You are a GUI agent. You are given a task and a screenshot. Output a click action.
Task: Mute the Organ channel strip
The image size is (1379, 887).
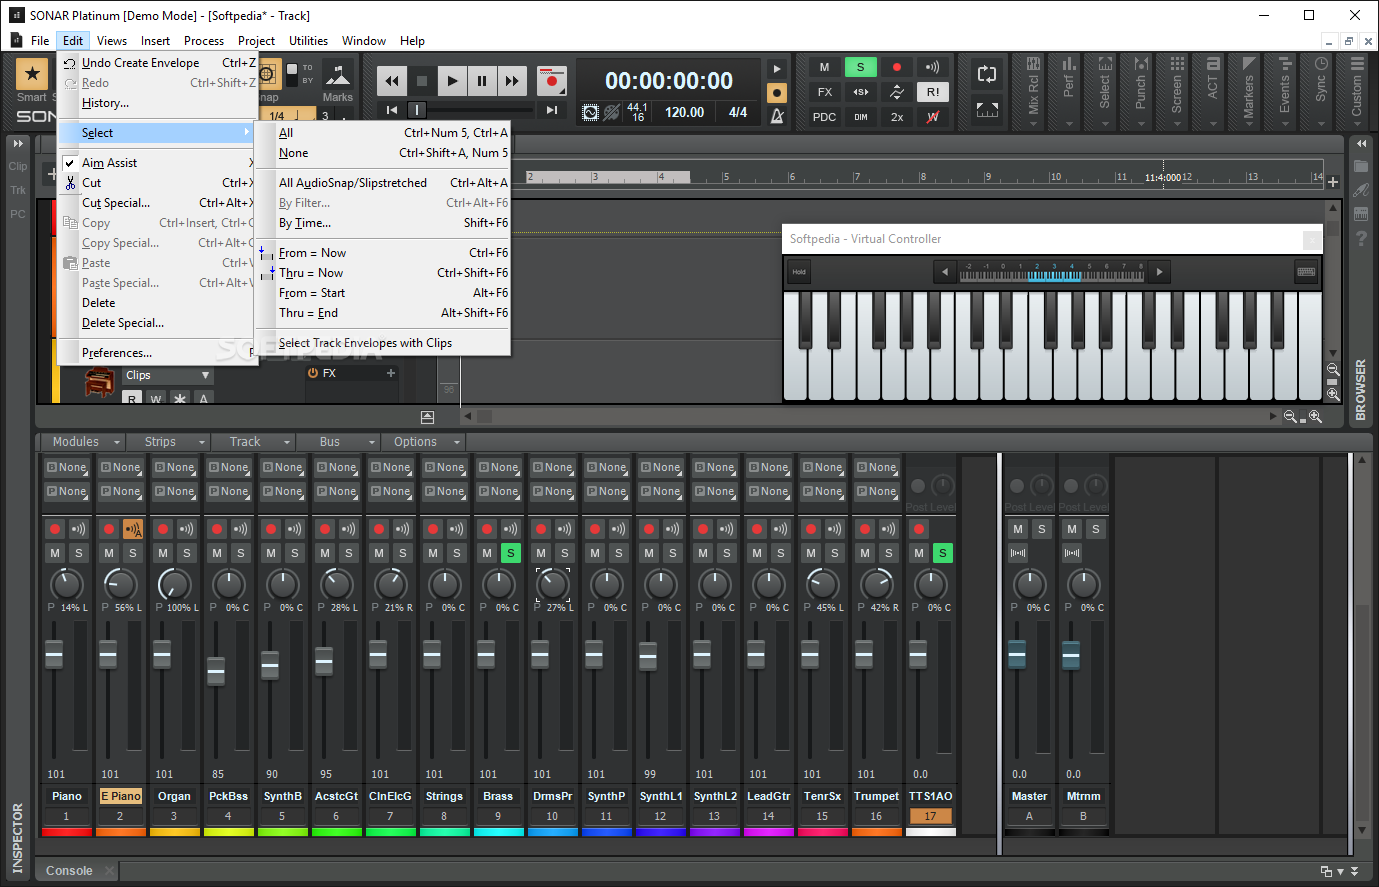pos(163,553)
